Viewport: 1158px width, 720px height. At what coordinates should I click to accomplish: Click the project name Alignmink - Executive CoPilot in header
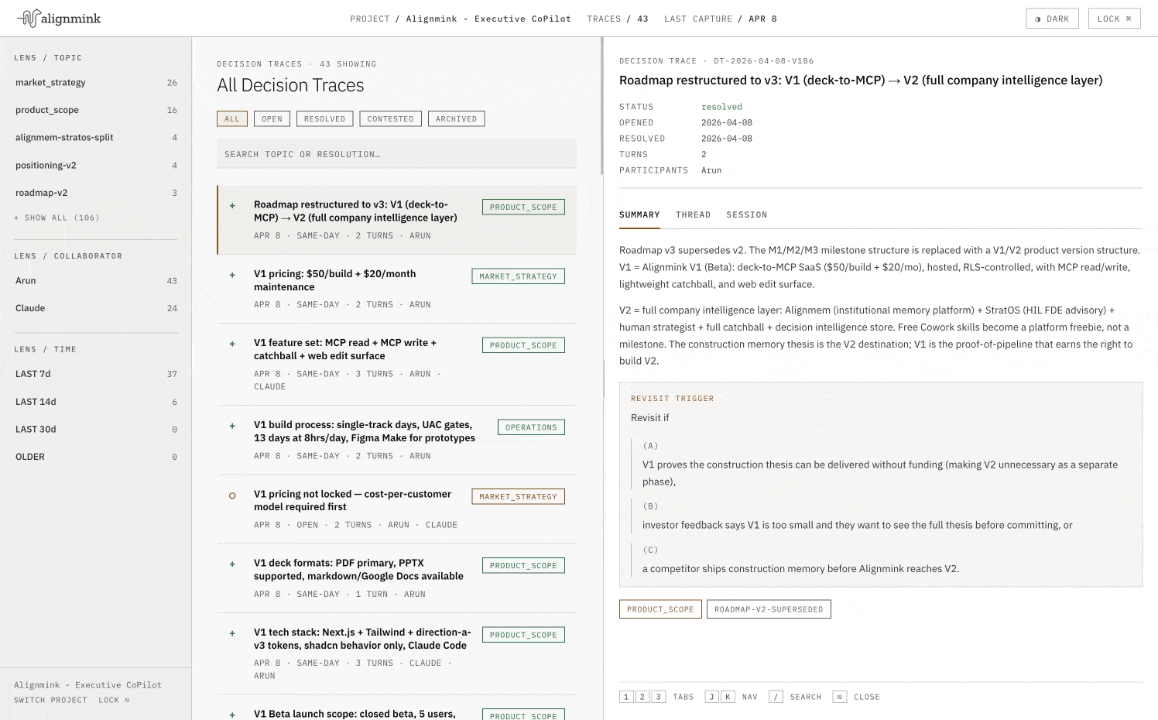coord(488,19)
